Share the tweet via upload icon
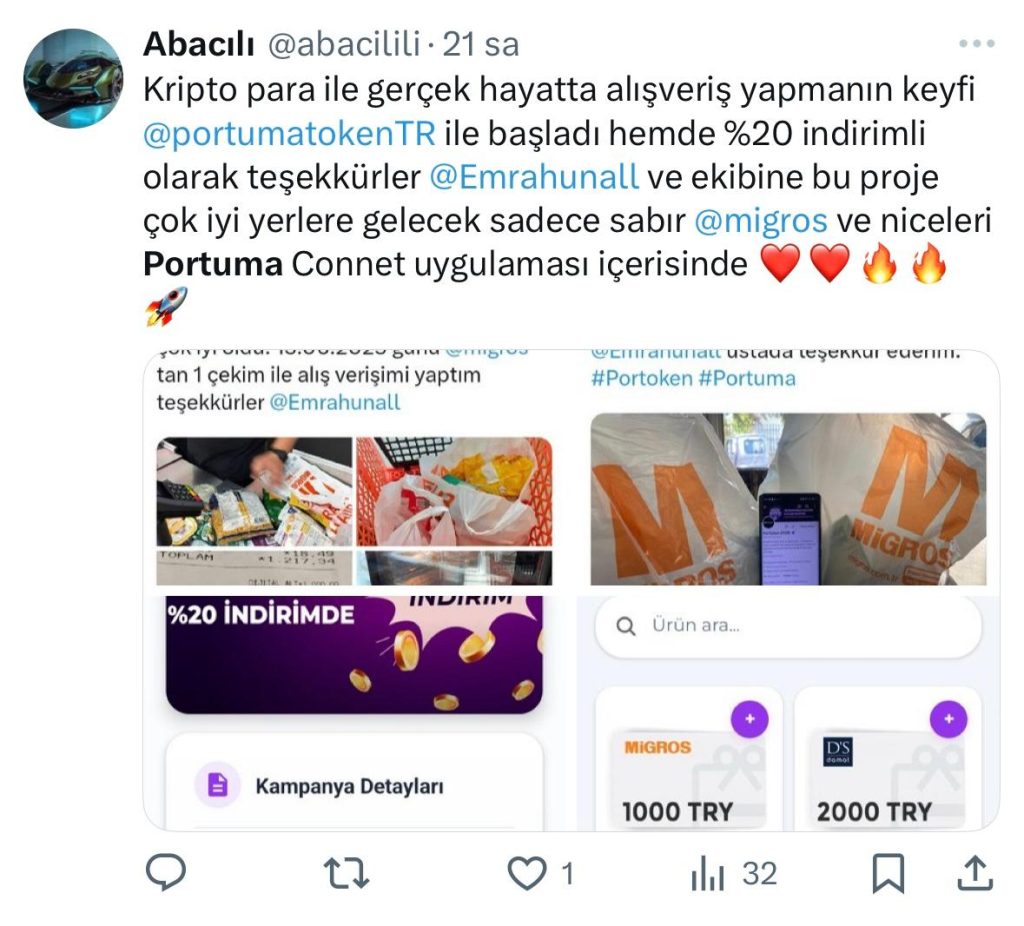Screen dimensions: 1024x926 (x=975, y=873)
